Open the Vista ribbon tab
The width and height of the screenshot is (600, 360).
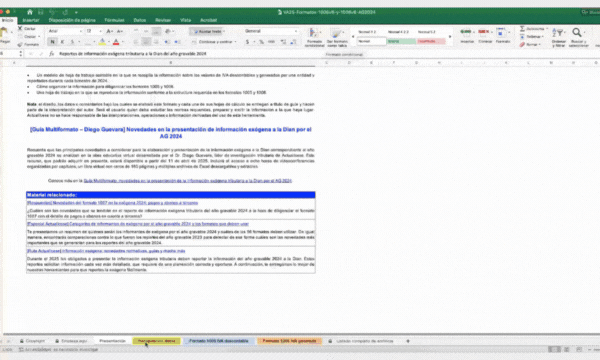pyautogui.click(x=185, y=20)
